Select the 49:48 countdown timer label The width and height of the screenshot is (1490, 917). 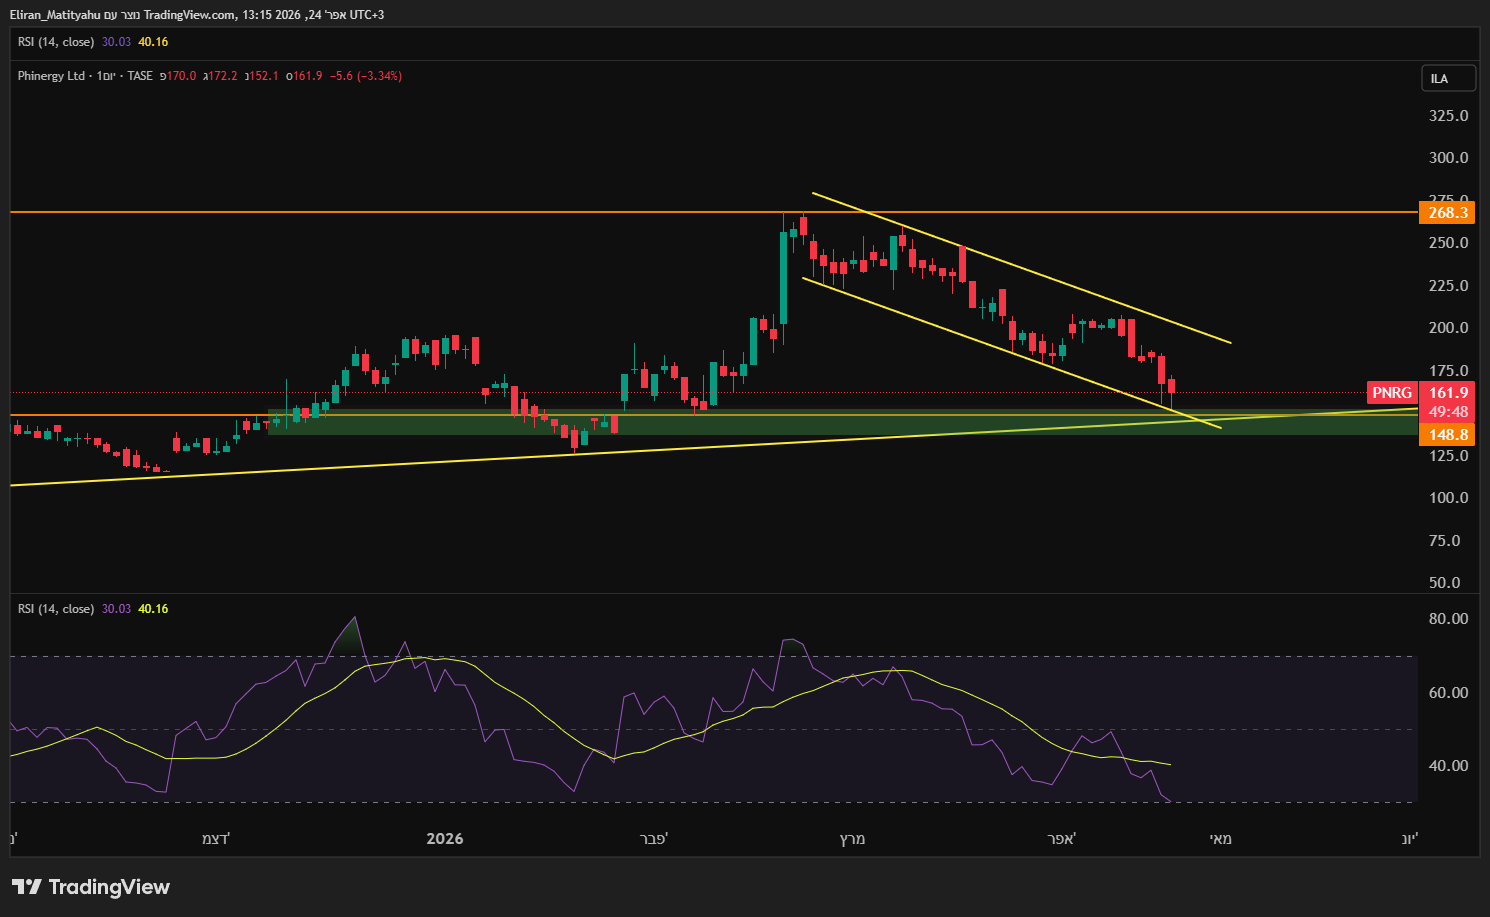pyautogui.click(x=1448, y=412)
